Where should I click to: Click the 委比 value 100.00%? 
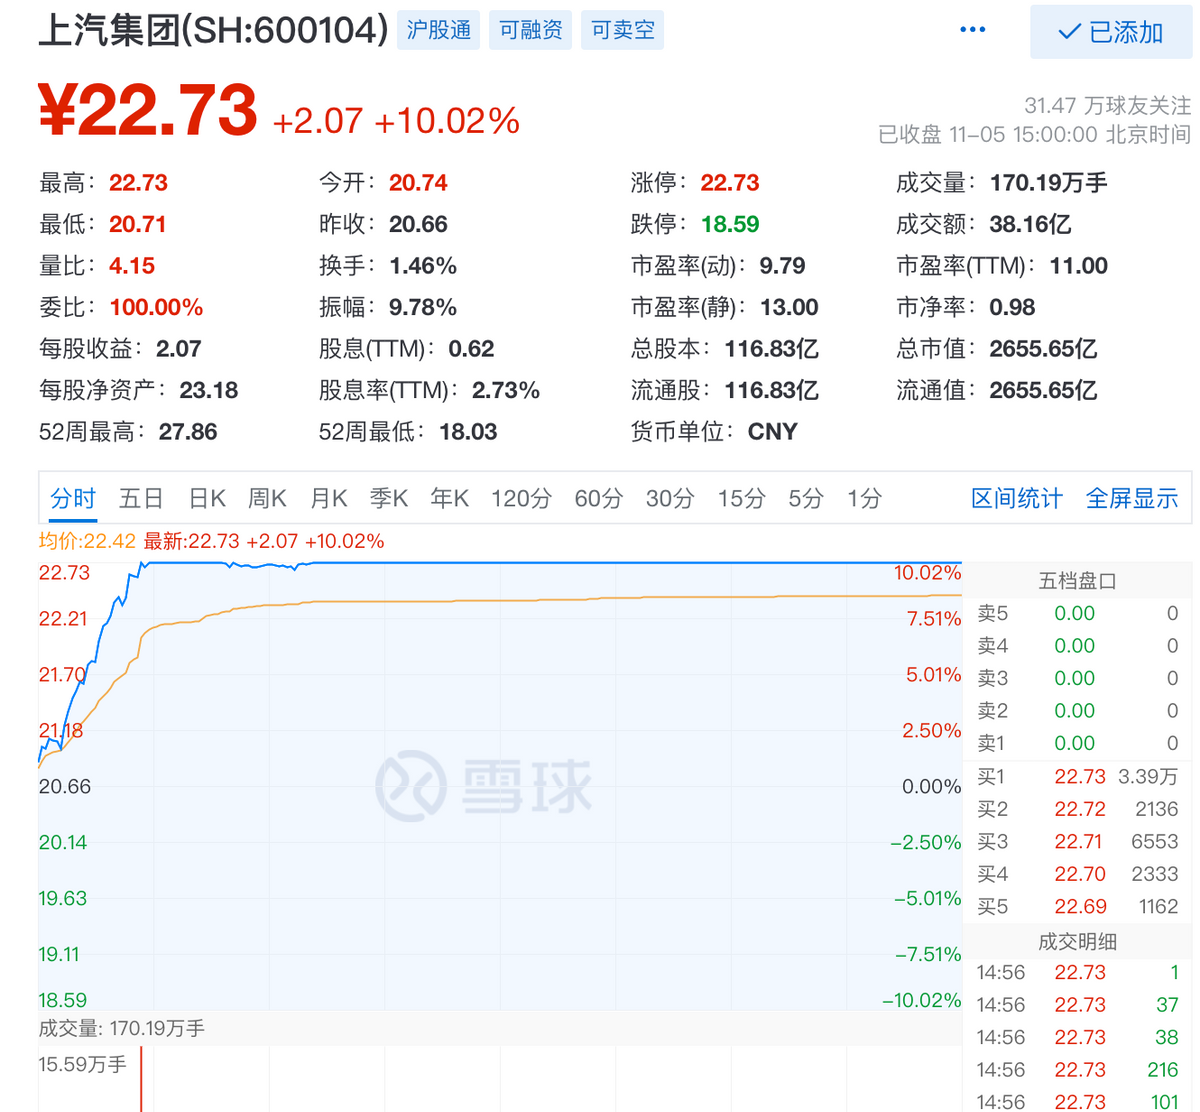pyautogui.click(x=156, y=307)
